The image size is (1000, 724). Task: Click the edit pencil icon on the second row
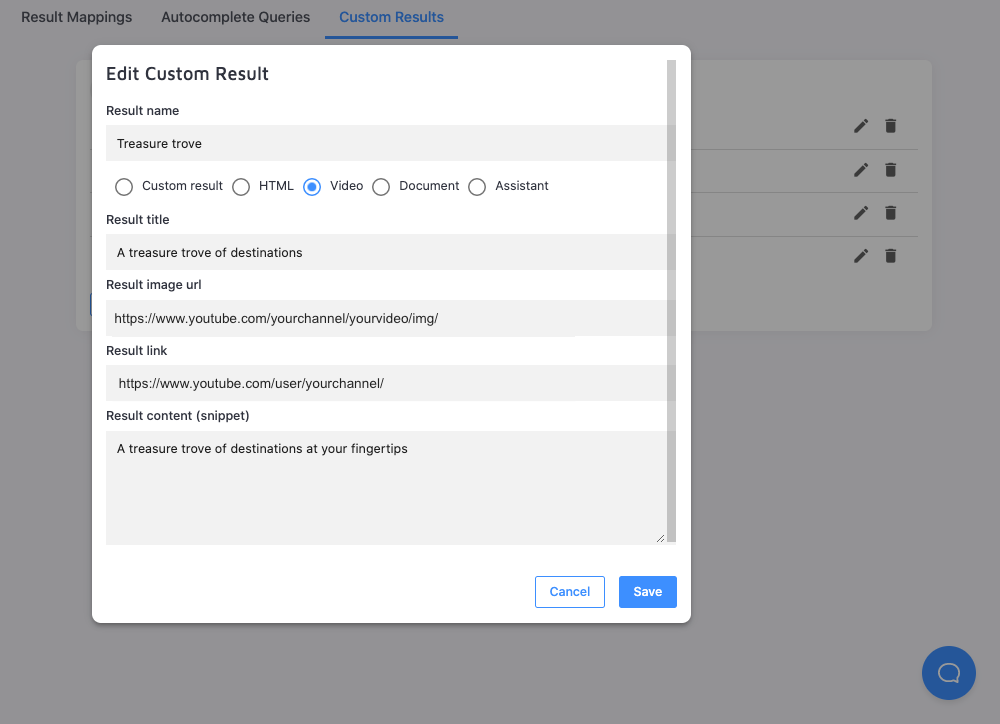860,169
